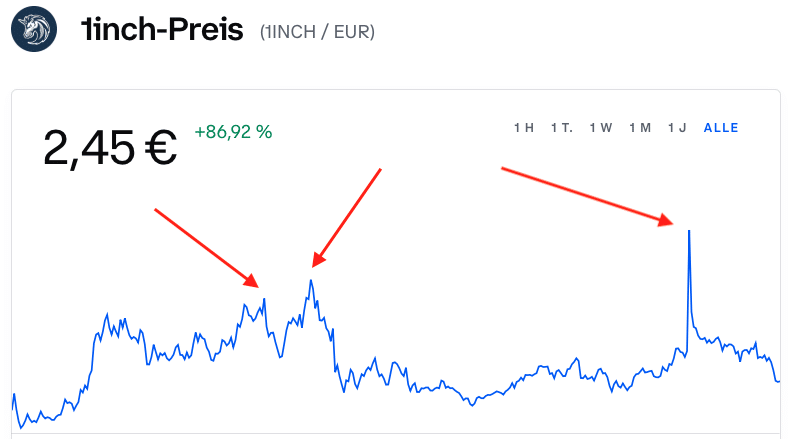792x439 pixels.
Task: Click the tallest price spike peak
Action: 689,231
